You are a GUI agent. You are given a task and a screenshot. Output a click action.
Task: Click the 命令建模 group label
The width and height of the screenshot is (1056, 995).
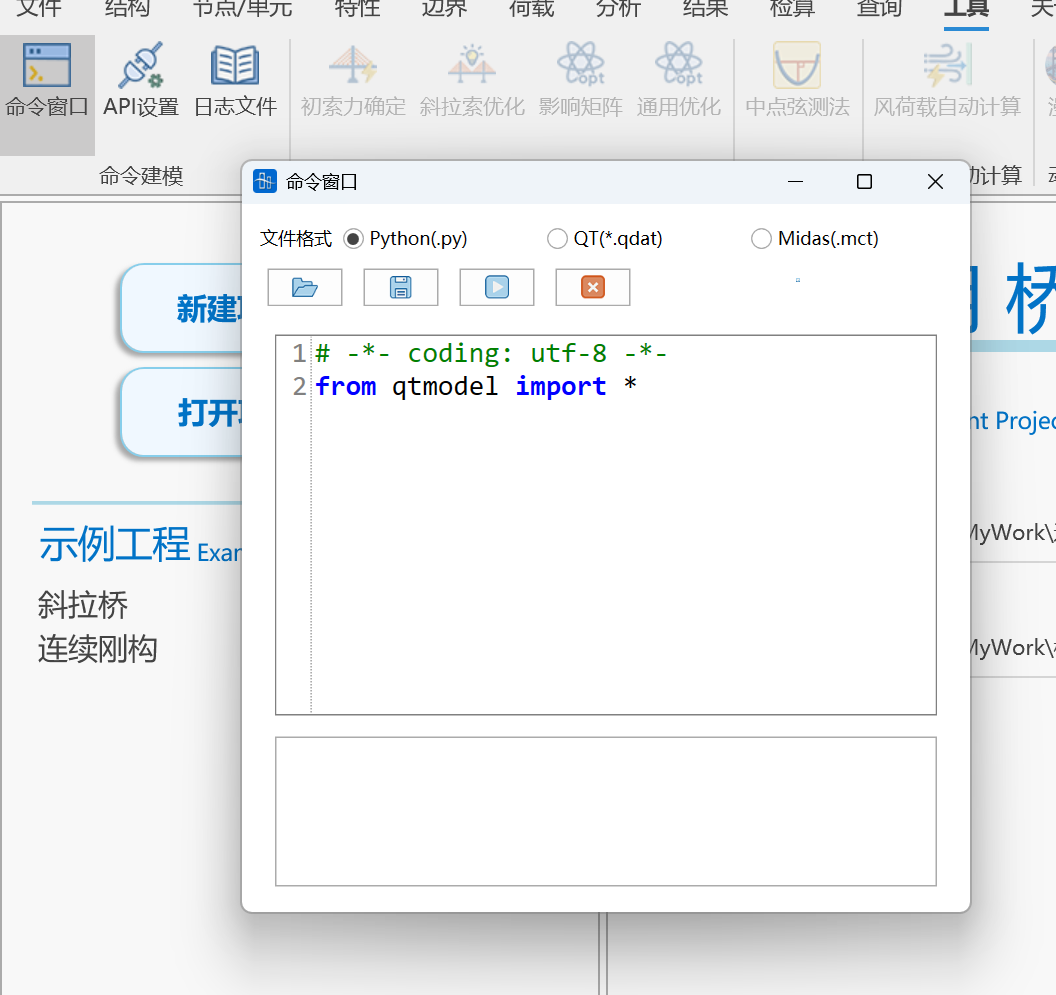coord(141,176)
